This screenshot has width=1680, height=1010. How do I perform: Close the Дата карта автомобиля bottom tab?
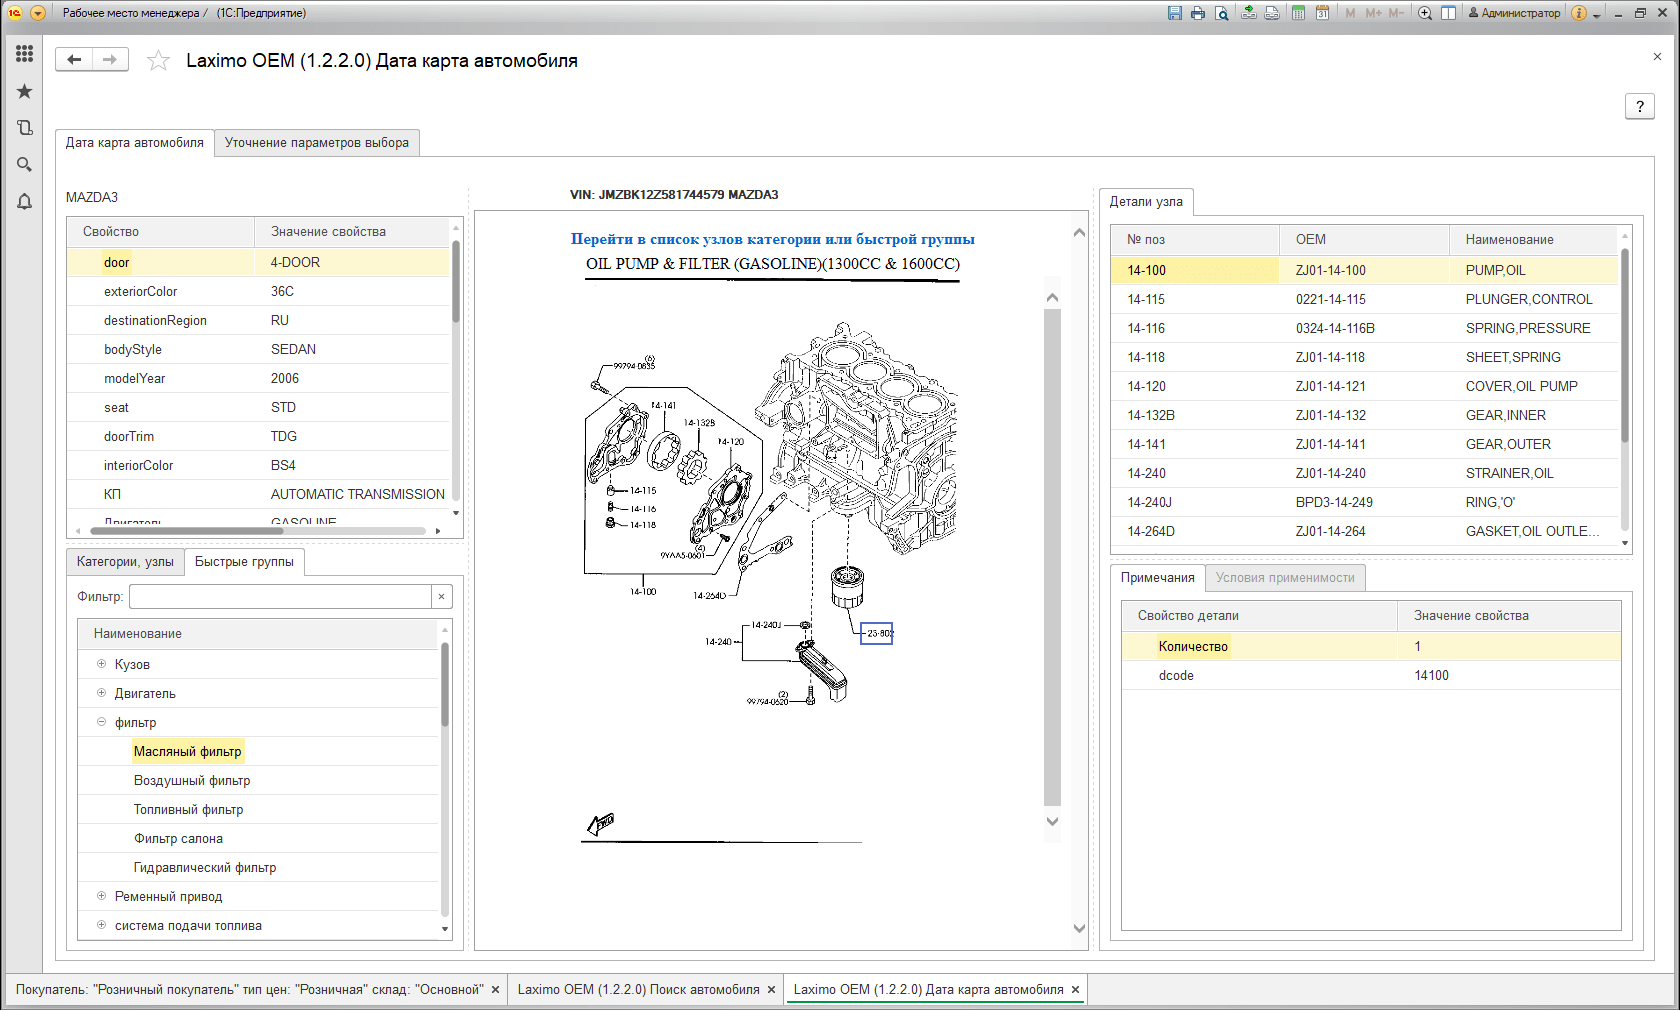point(1076,990)
